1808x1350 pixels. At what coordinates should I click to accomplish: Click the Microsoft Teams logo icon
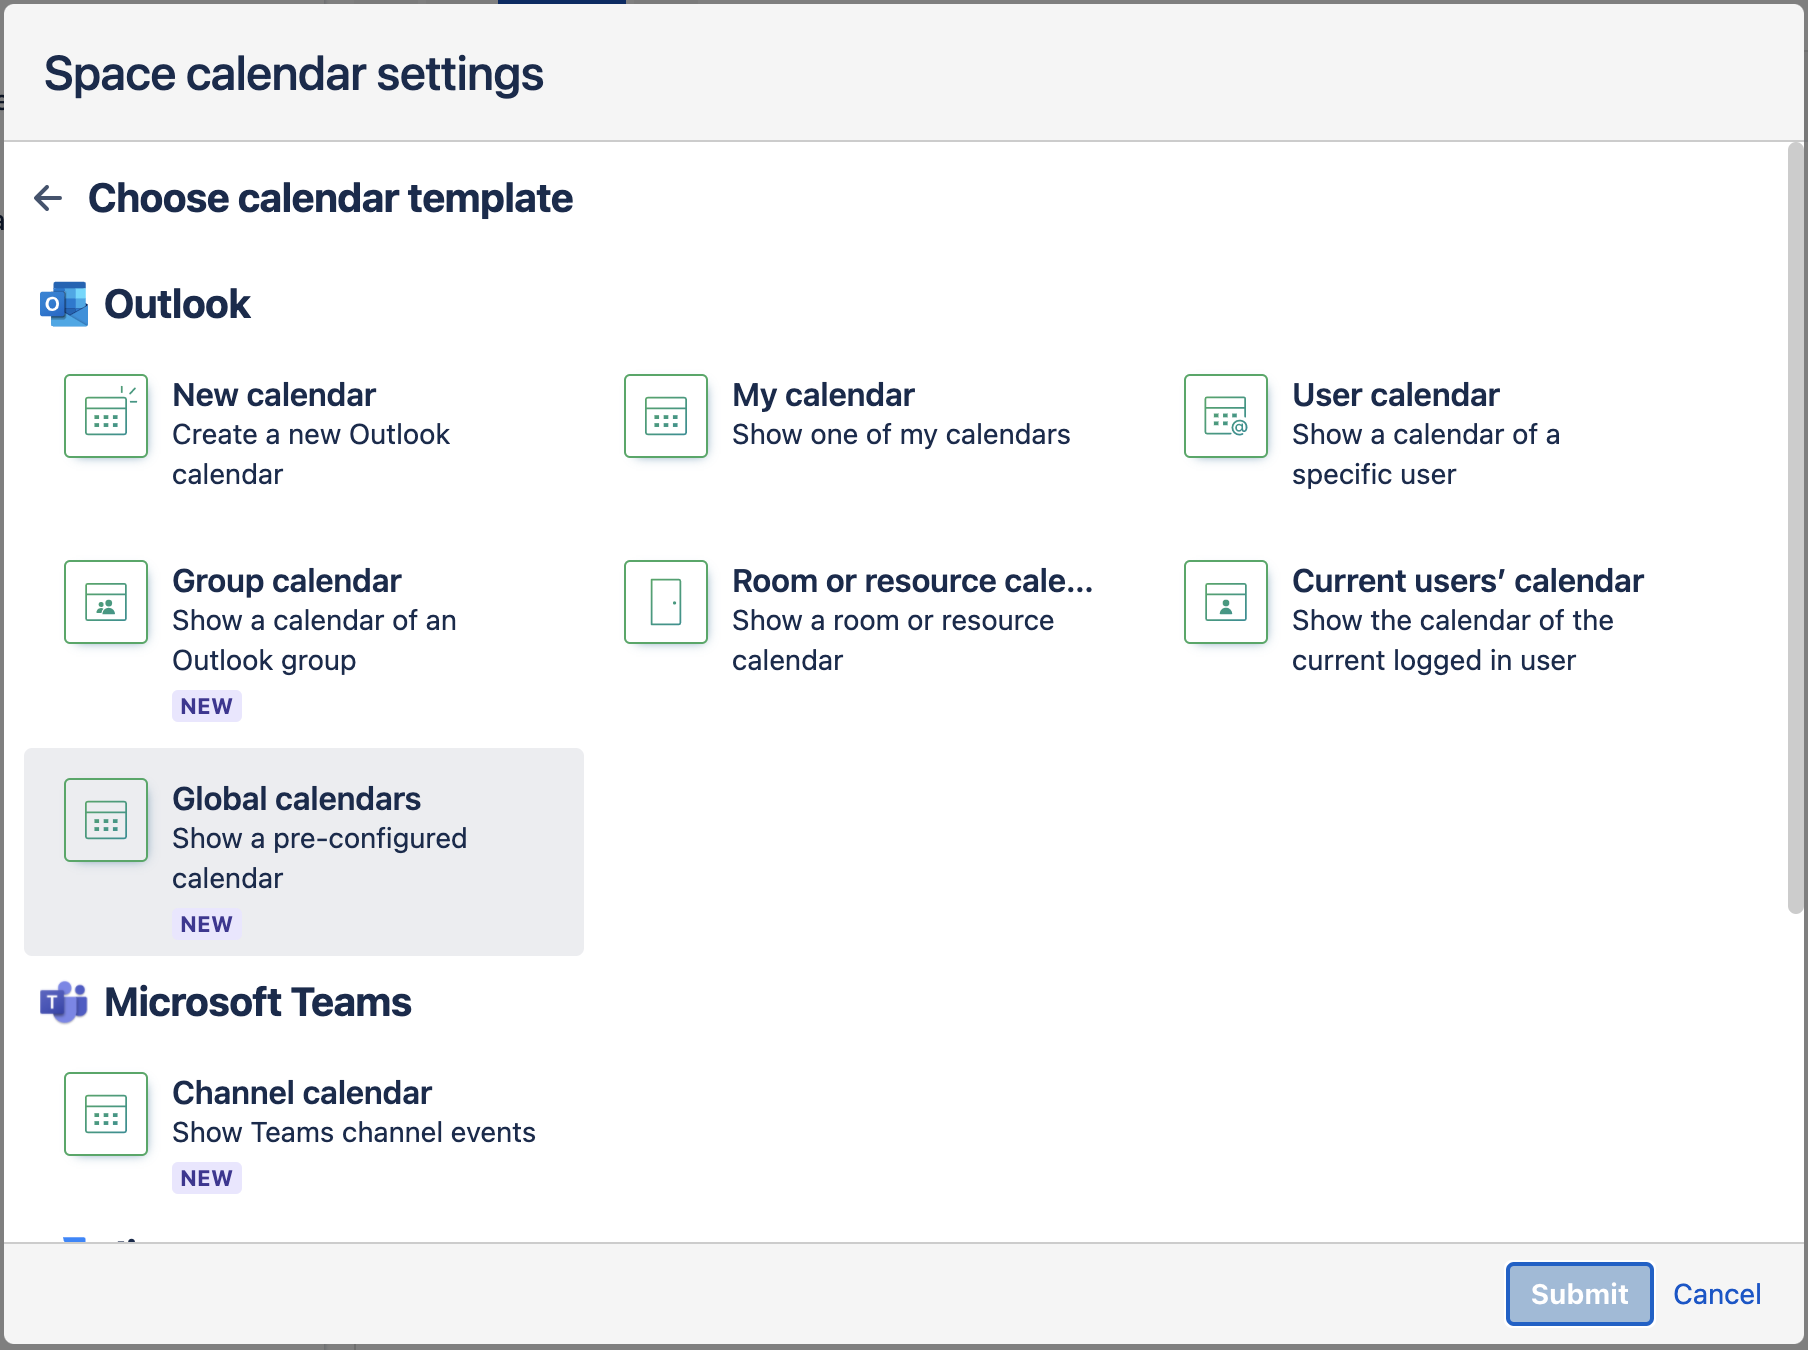pyautogui.click(x=64, y=1002)
